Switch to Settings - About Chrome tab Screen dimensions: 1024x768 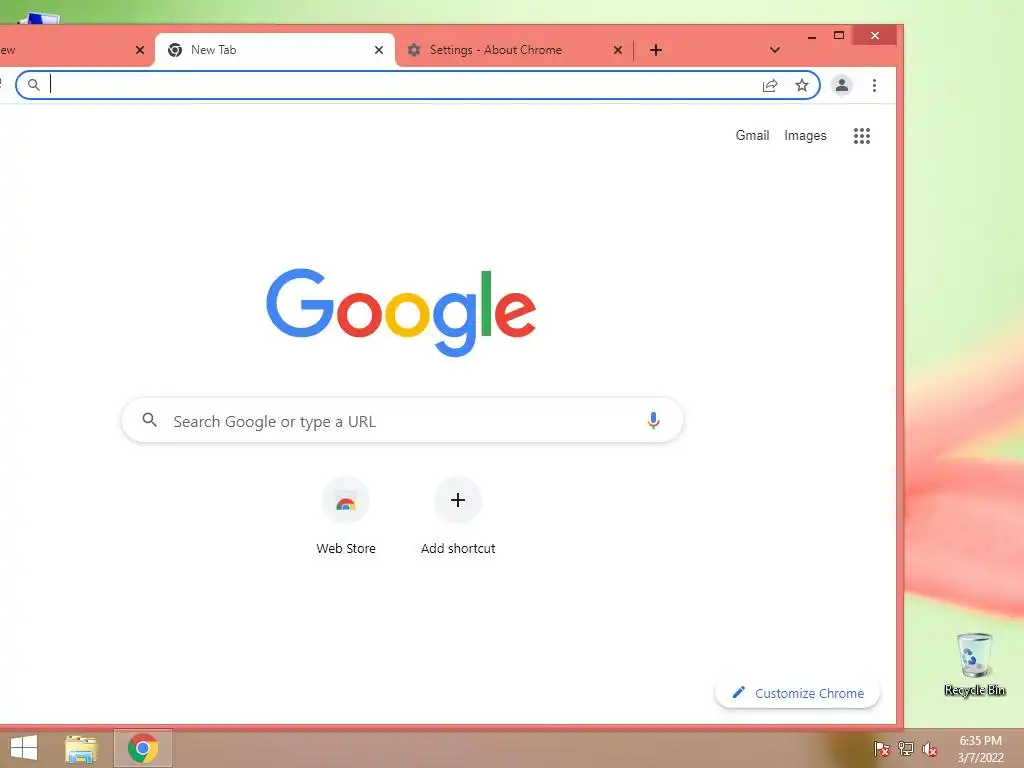[x=514, y=50]
